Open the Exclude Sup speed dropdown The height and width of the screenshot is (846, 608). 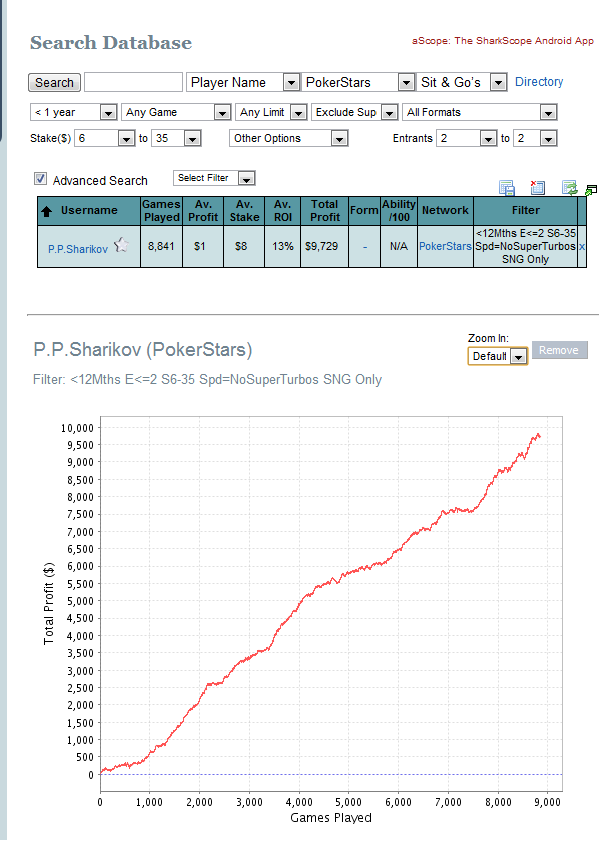pyautogui.click(x=354, y=112)
